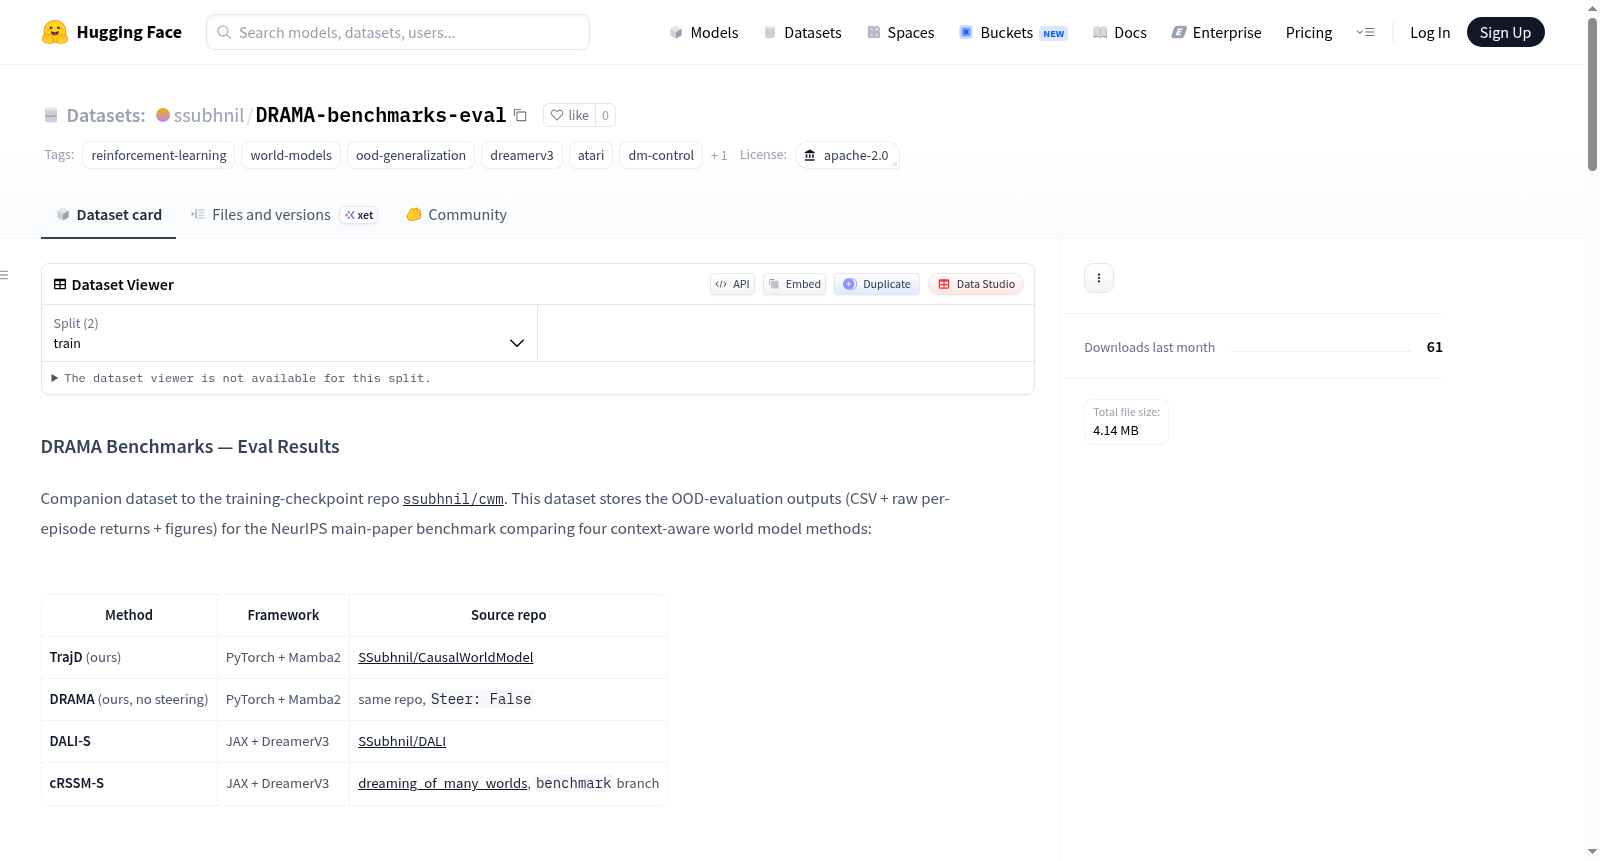Click the Total file size 4.14 MB box
This screenshot has width=1600, height=861.
click(x=1127, y=421)
